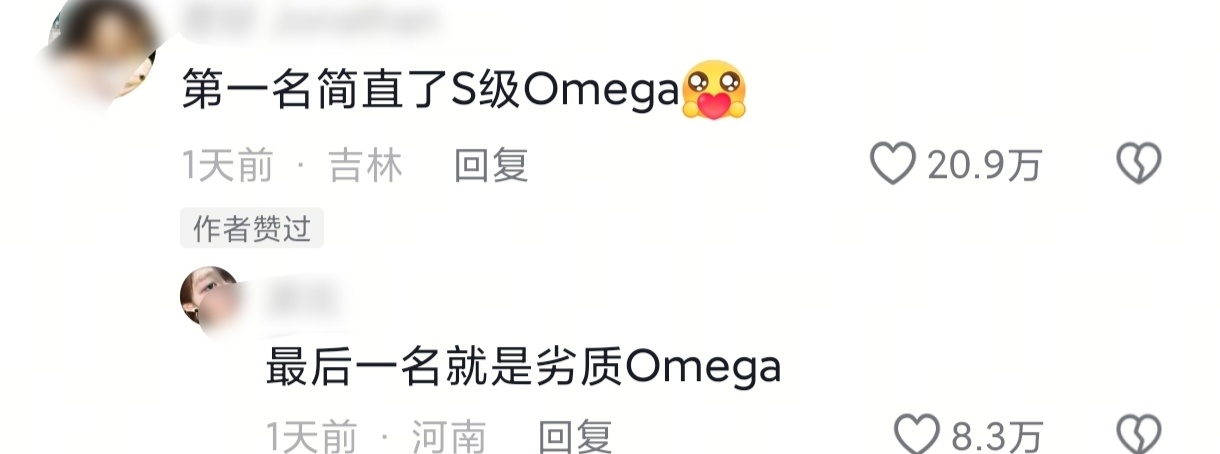Viewport: 1220px width, 454px height.
Task: Tap the 作者赞过 badge
Action: (x=252, y=230)
